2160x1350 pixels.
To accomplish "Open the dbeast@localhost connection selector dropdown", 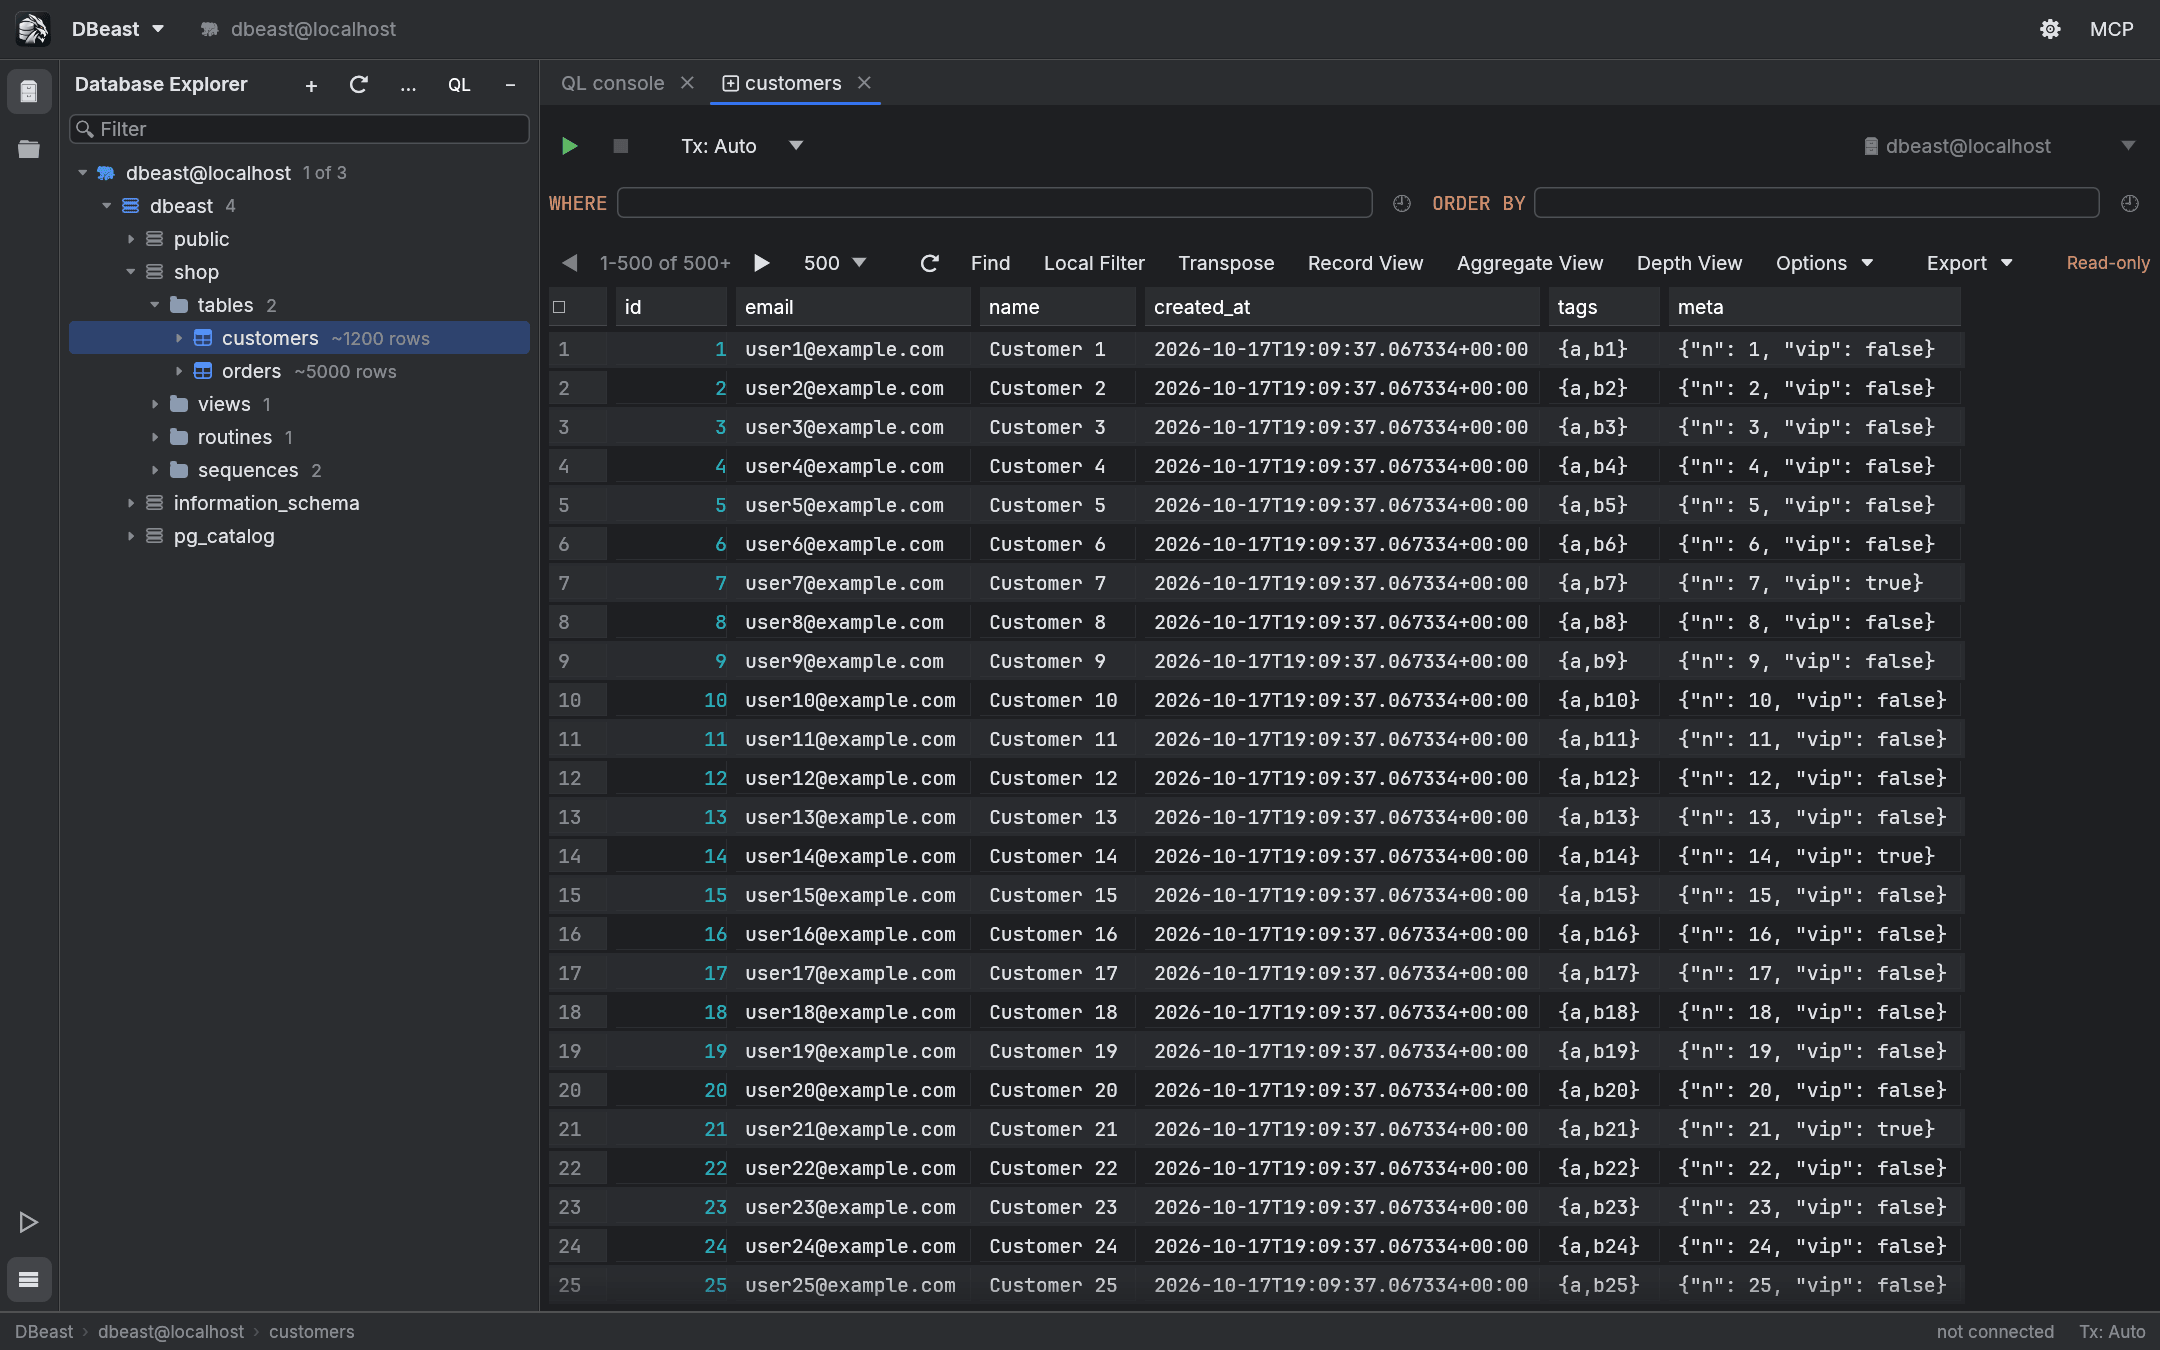I will [x=2000, y=146].
